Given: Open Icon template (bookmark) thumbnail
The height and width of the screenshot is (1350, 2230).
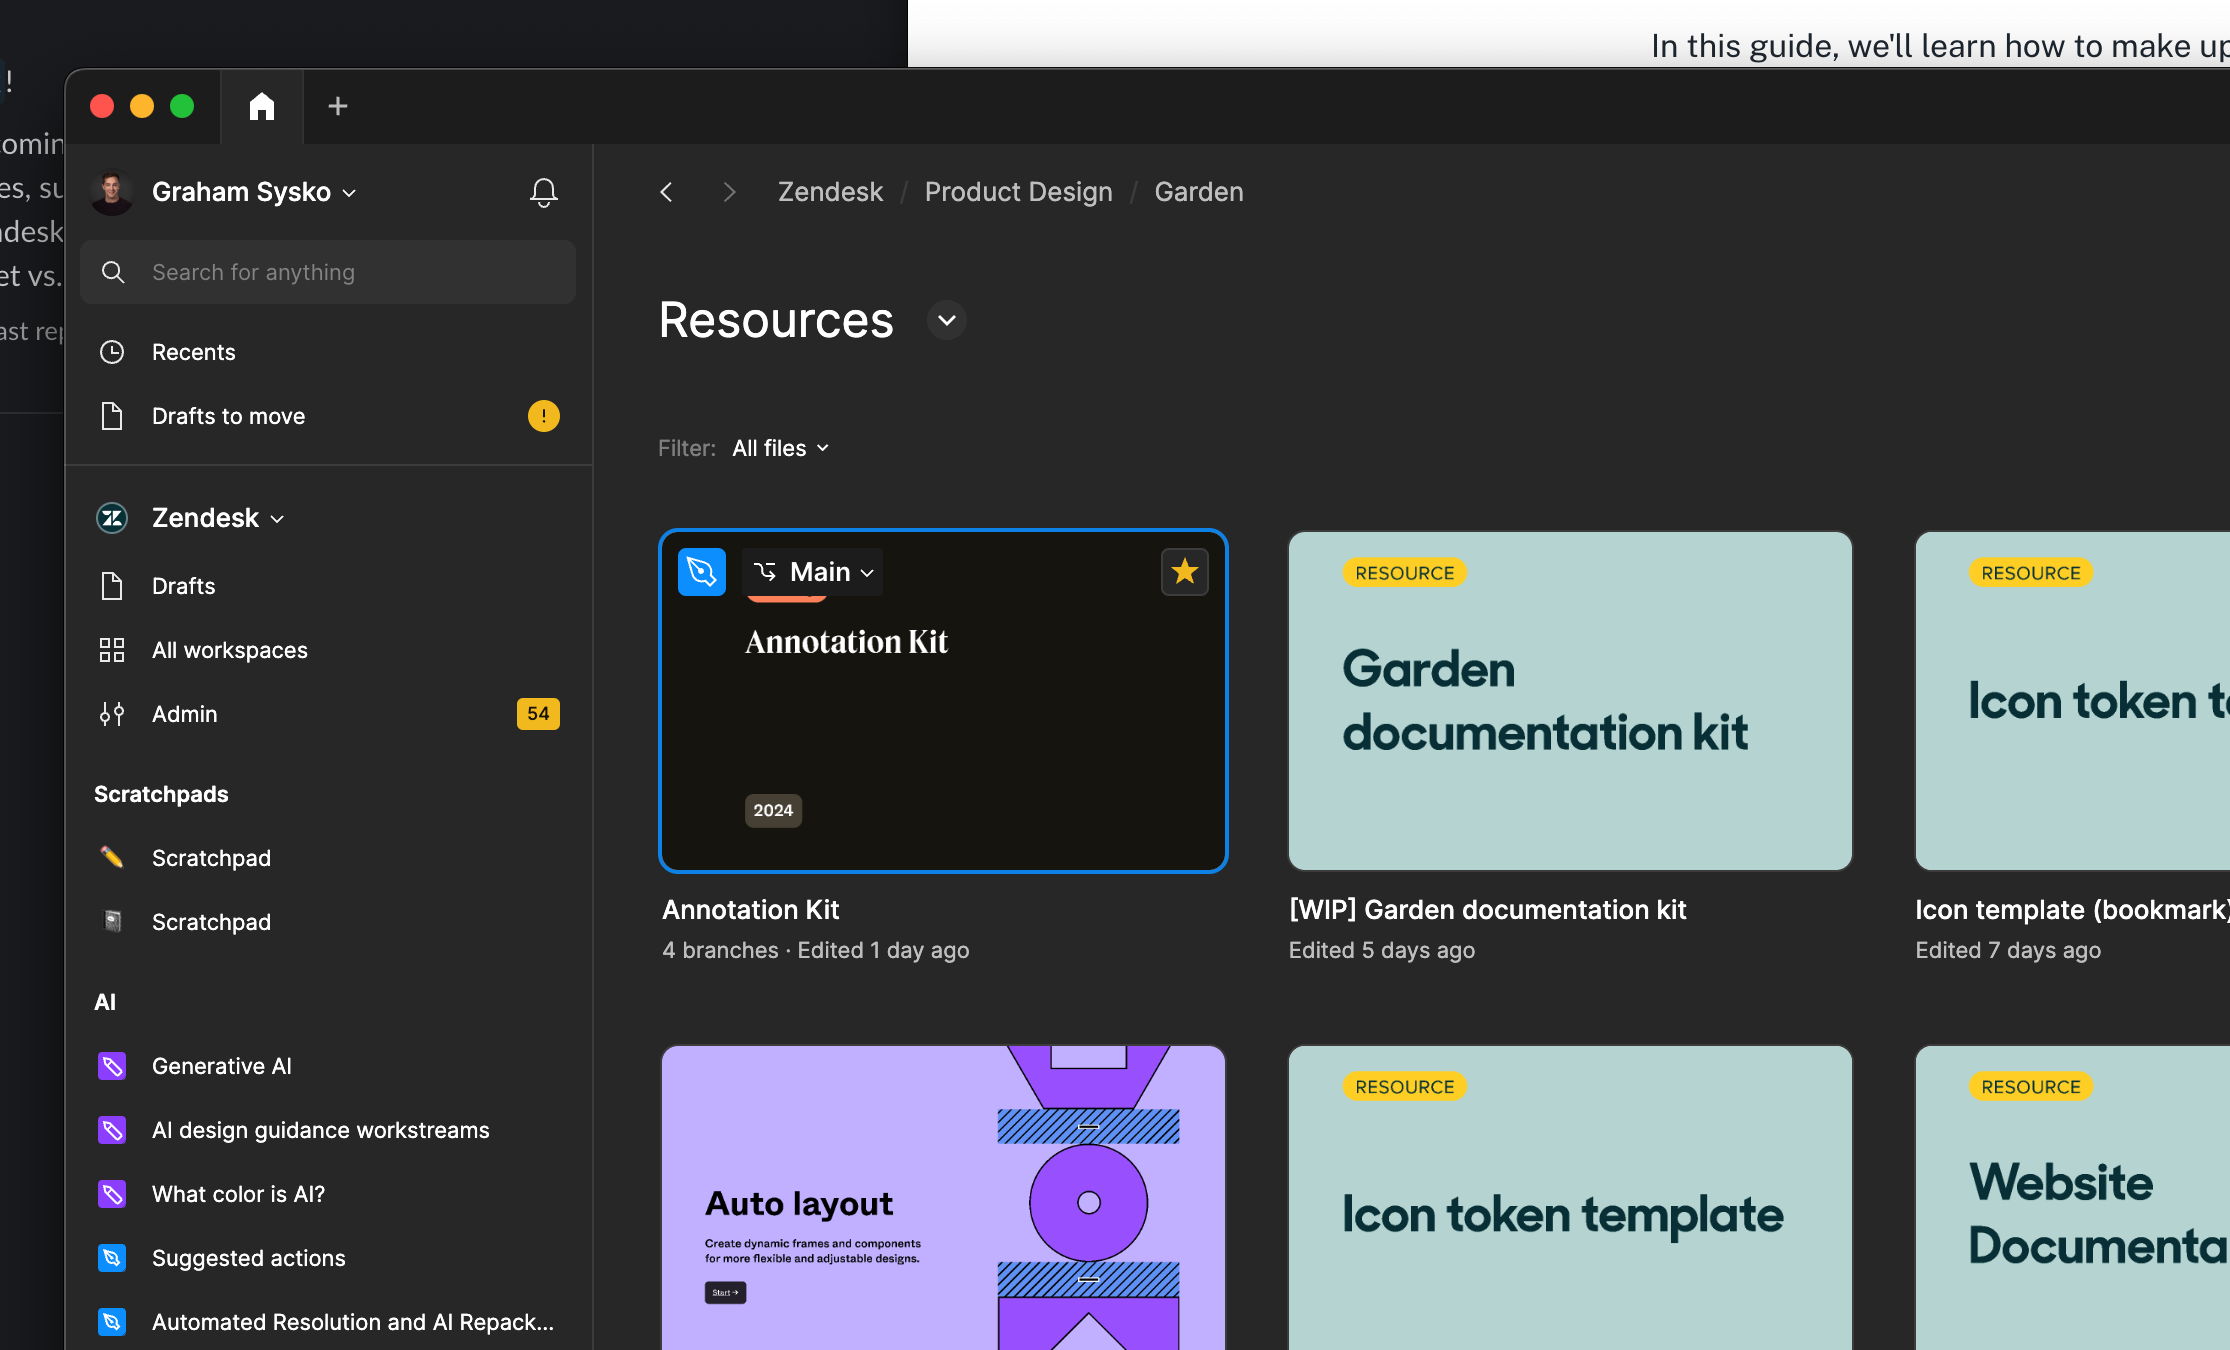Looking at the screenshot, I should 2072,700.
